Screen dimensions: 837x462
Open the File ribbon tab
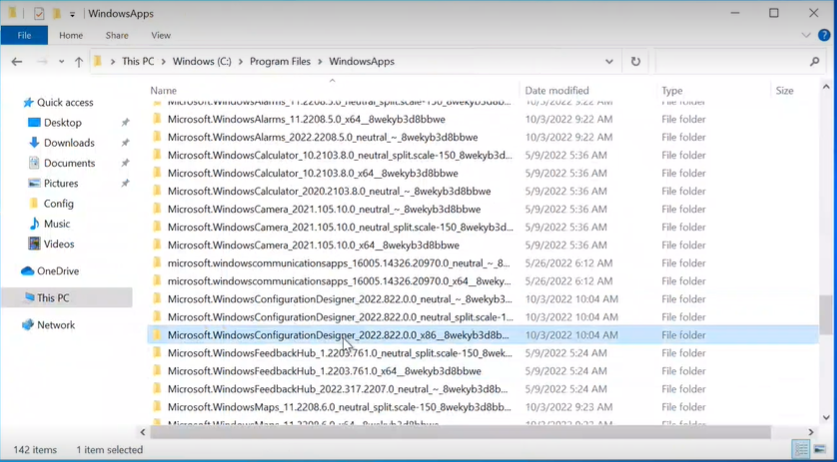point(24,35)
